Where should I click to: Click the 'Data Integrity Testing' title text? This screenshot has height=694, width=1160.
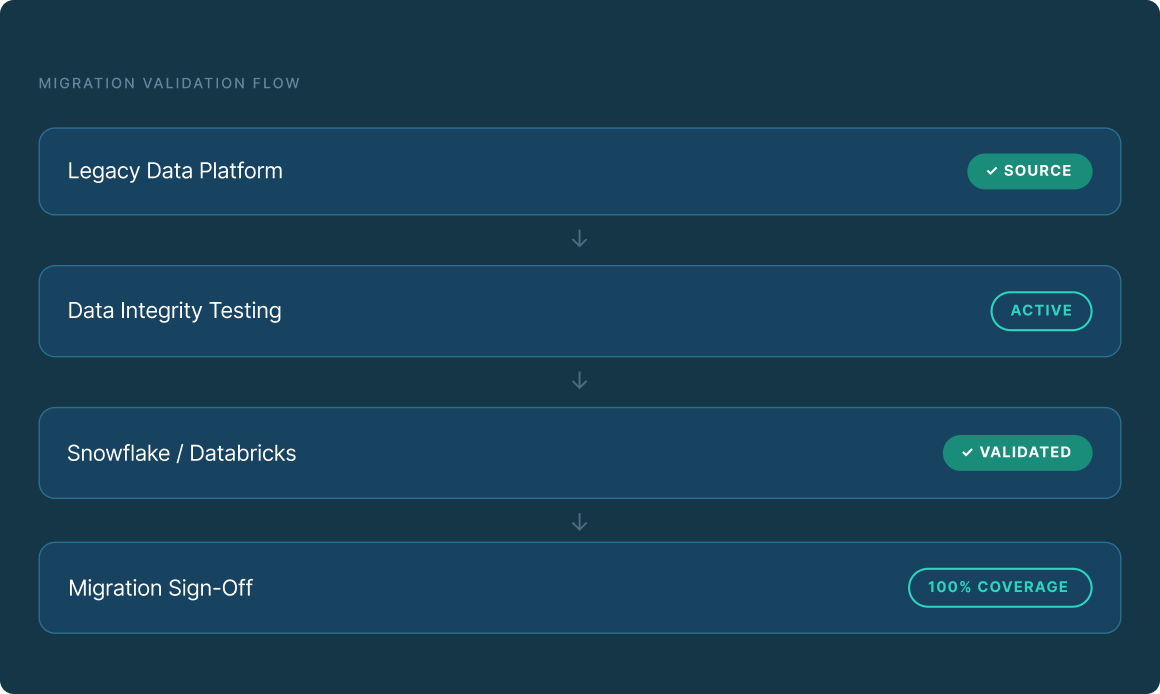click(174, 311)
